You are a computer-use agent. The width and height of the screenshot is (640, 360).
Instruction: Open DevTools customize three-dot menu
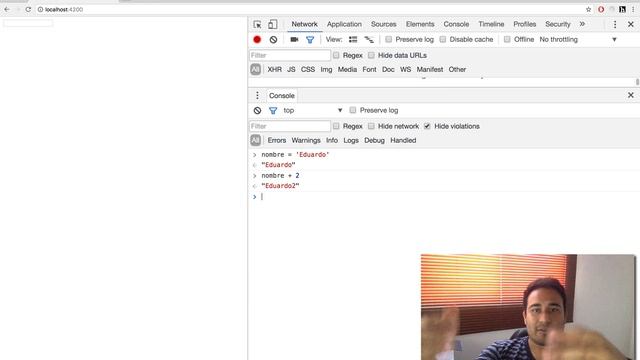click(615, 24)
